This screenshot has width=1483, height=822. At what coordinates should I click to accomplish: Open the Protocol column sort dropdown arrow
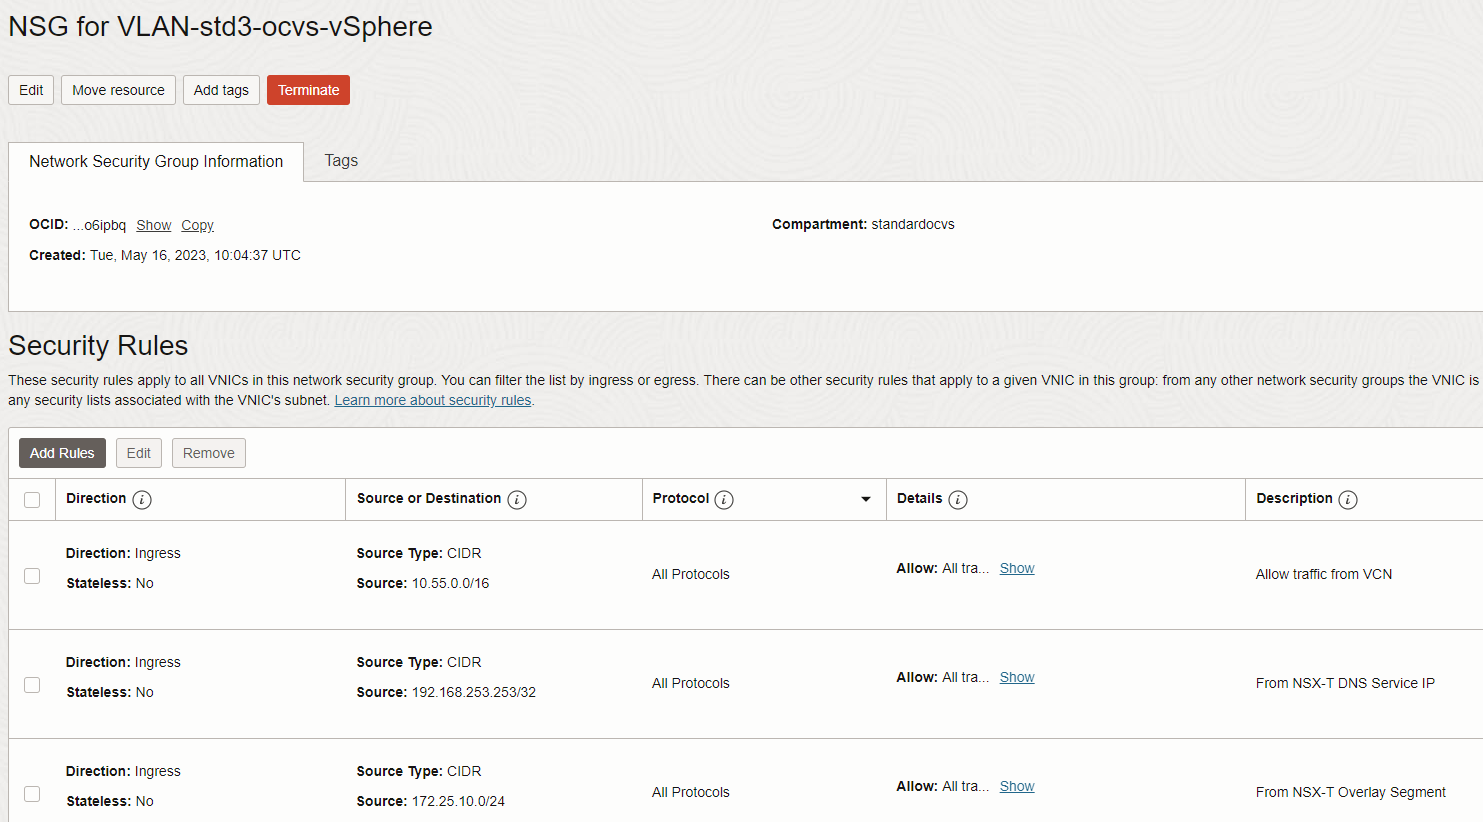tap(866, 499)
